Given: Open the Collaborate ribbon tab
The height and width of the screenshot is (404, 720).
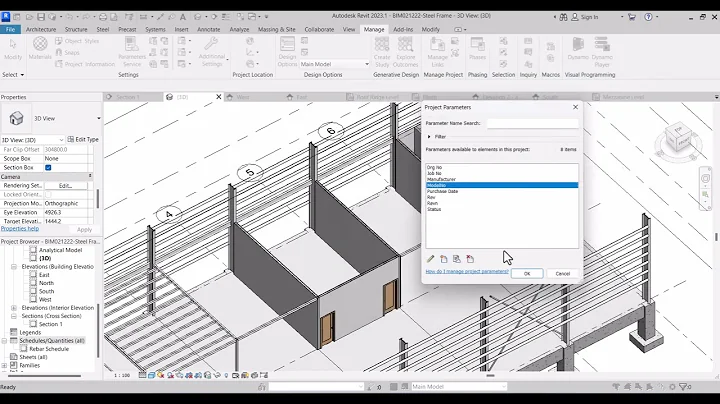Looking at the screenshot, I should click(319, 29).
